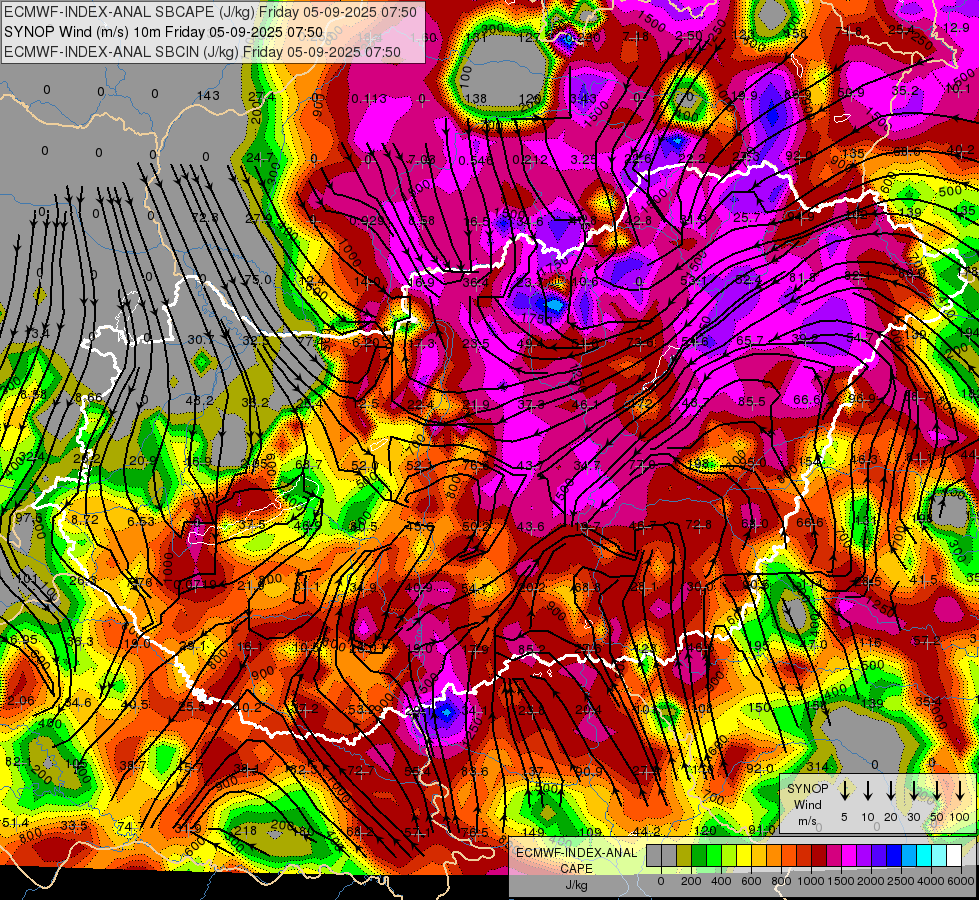Click the 314 value on the map

[x=817, y=766]
